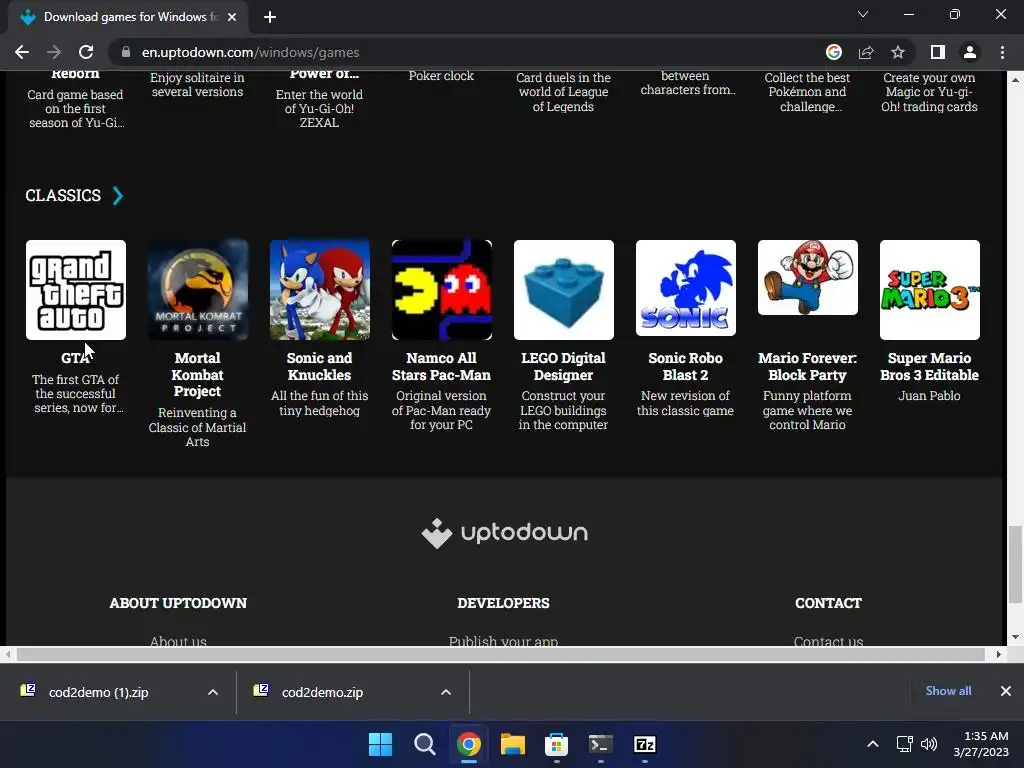Open the Contact us footer link
The width and height of the screenshot is (1024, 768).
tap(828, 641)
